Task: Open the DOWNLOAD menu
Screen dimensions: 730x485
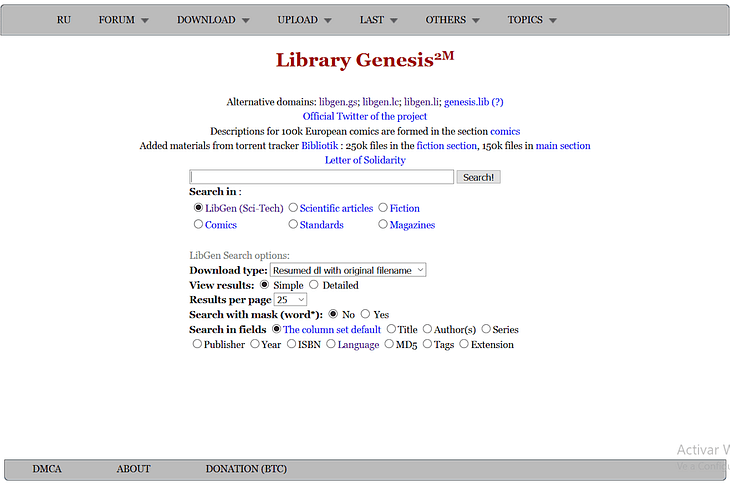Action: coord(213,20)
